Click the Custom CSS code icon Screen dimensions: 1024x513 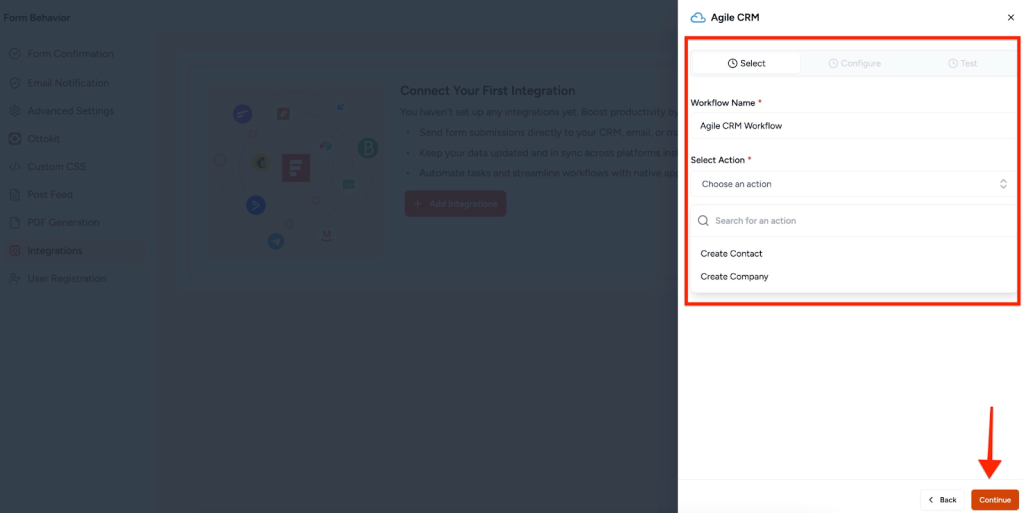(14, 166)
